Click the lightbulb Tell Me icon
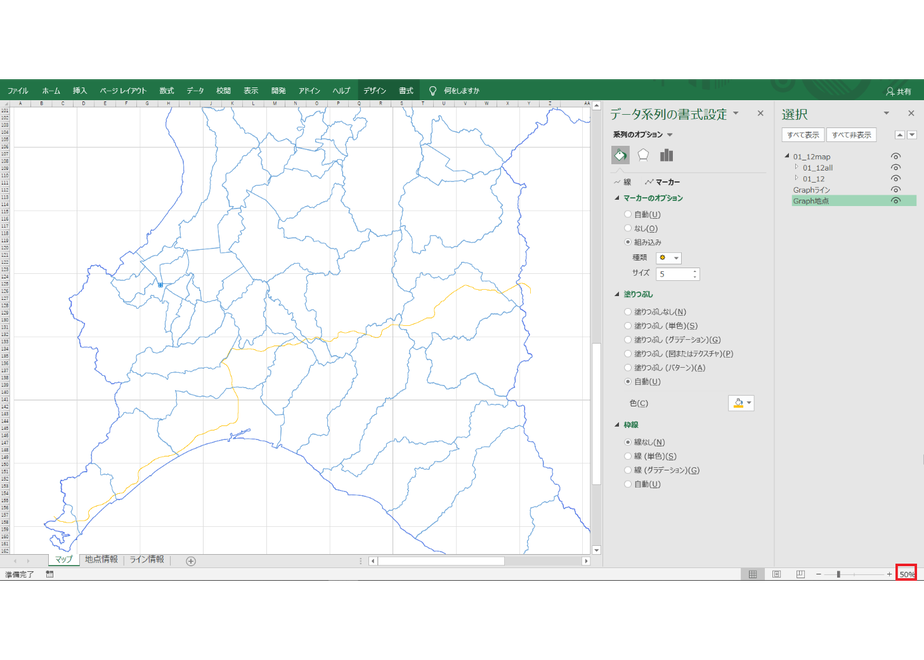This screenshot has height=660, width=924. [x=433, y=91]
